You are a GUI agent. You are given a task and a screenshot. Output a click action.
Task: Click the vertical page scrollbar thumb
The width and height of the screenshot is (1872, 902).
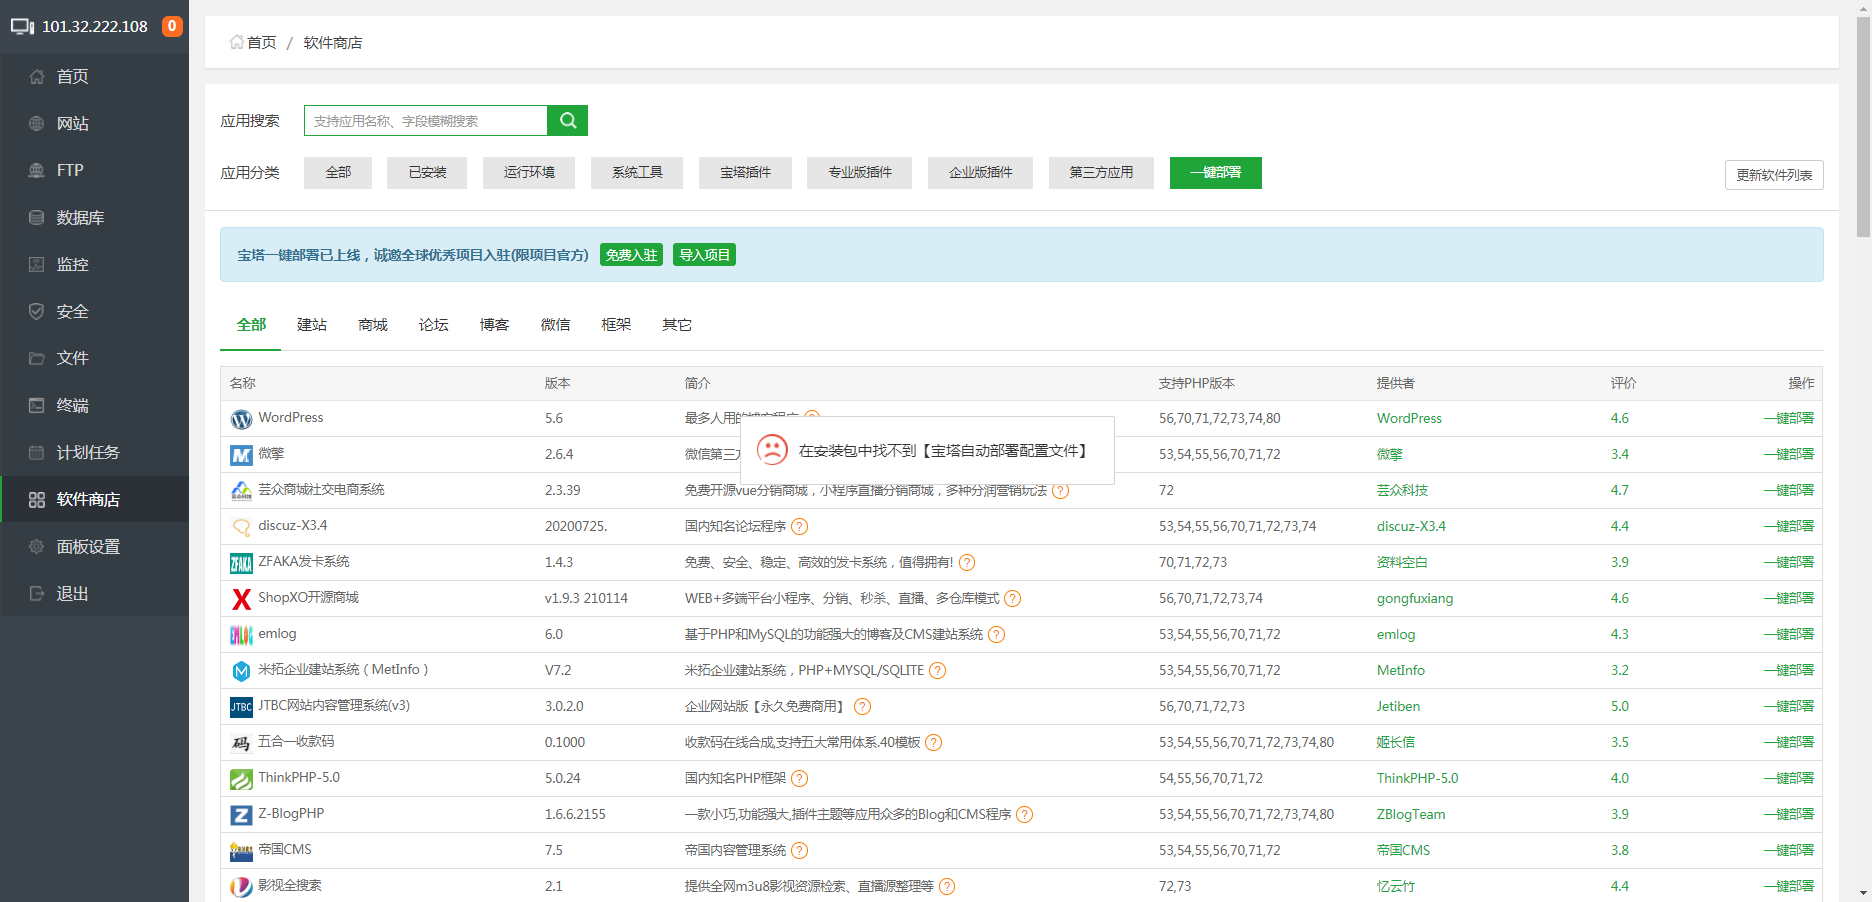coord(1863,125)
